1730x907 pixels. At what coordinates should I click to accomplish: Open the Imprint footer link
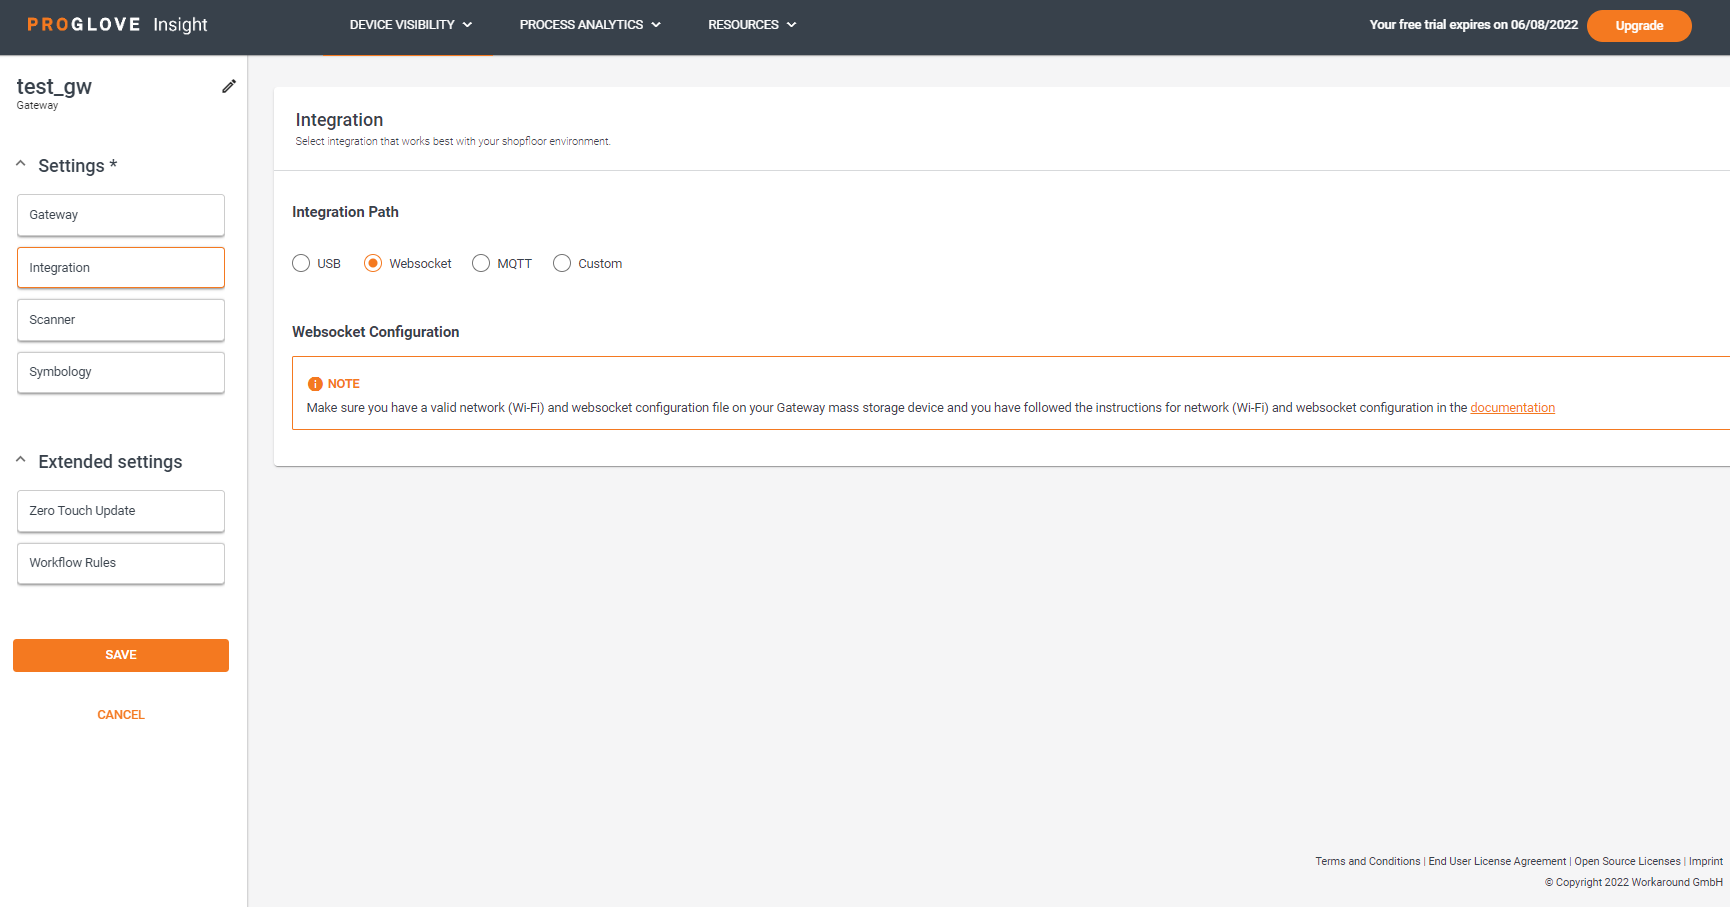click(1706, 861)
